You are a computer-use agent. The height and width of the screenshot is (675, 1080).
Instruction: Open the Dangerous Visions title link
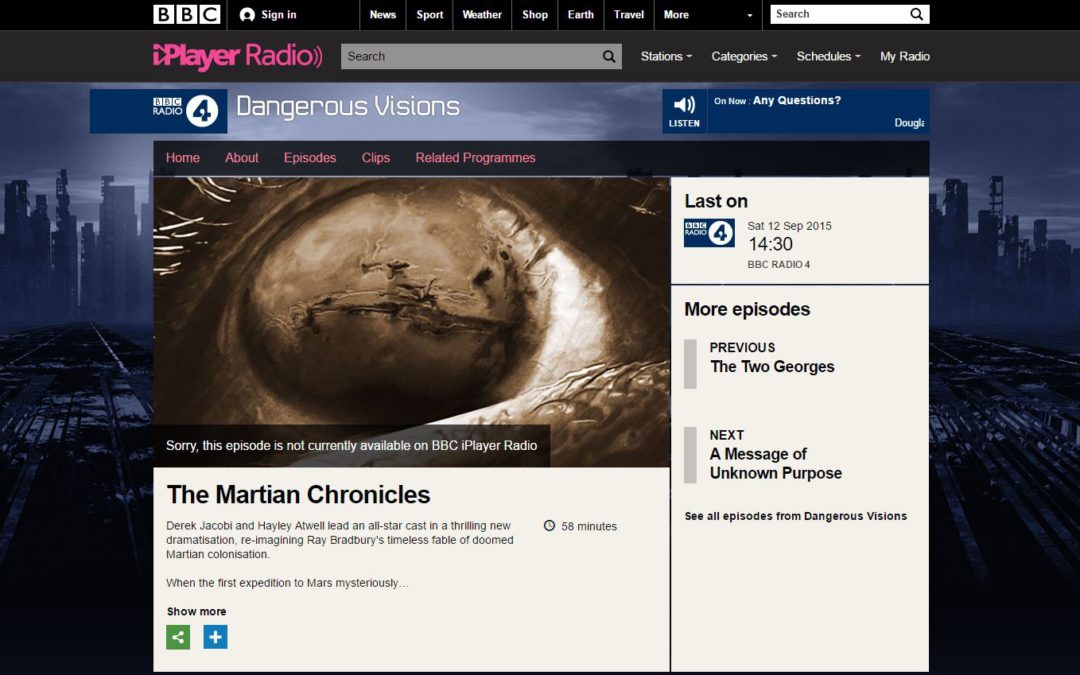coord(348,106)
